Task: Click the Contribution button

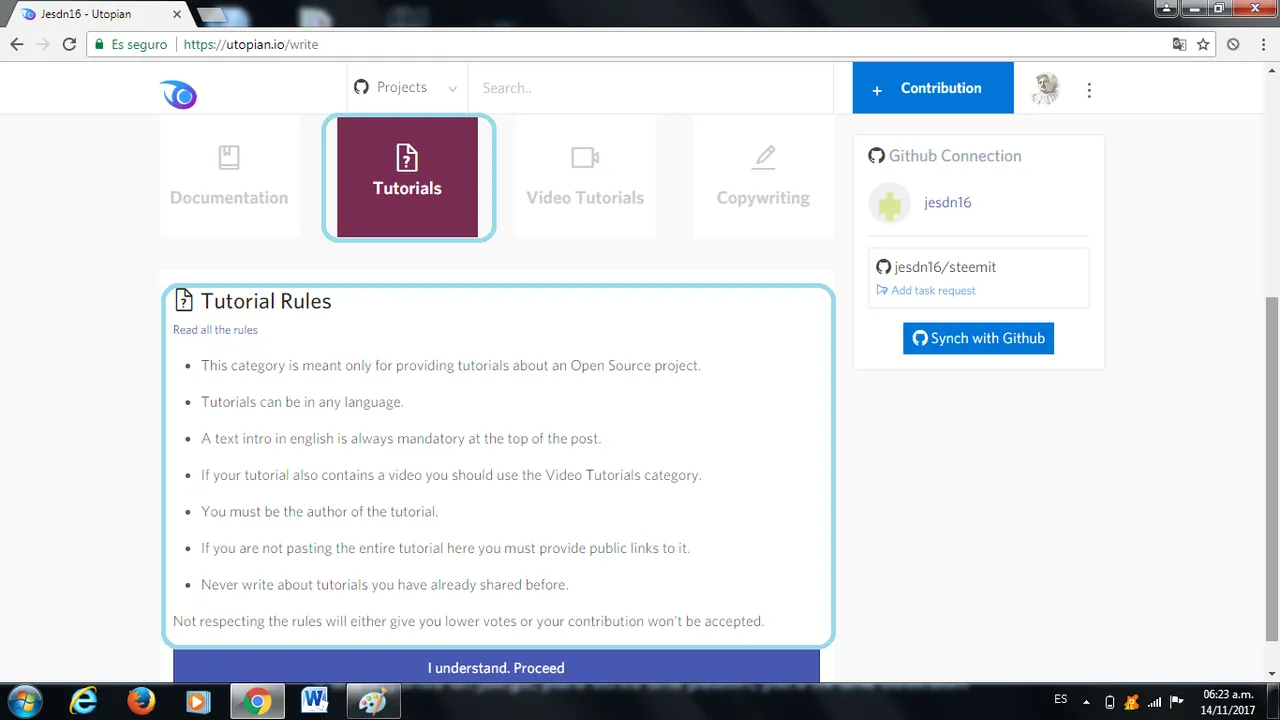Action: (933, 88)
